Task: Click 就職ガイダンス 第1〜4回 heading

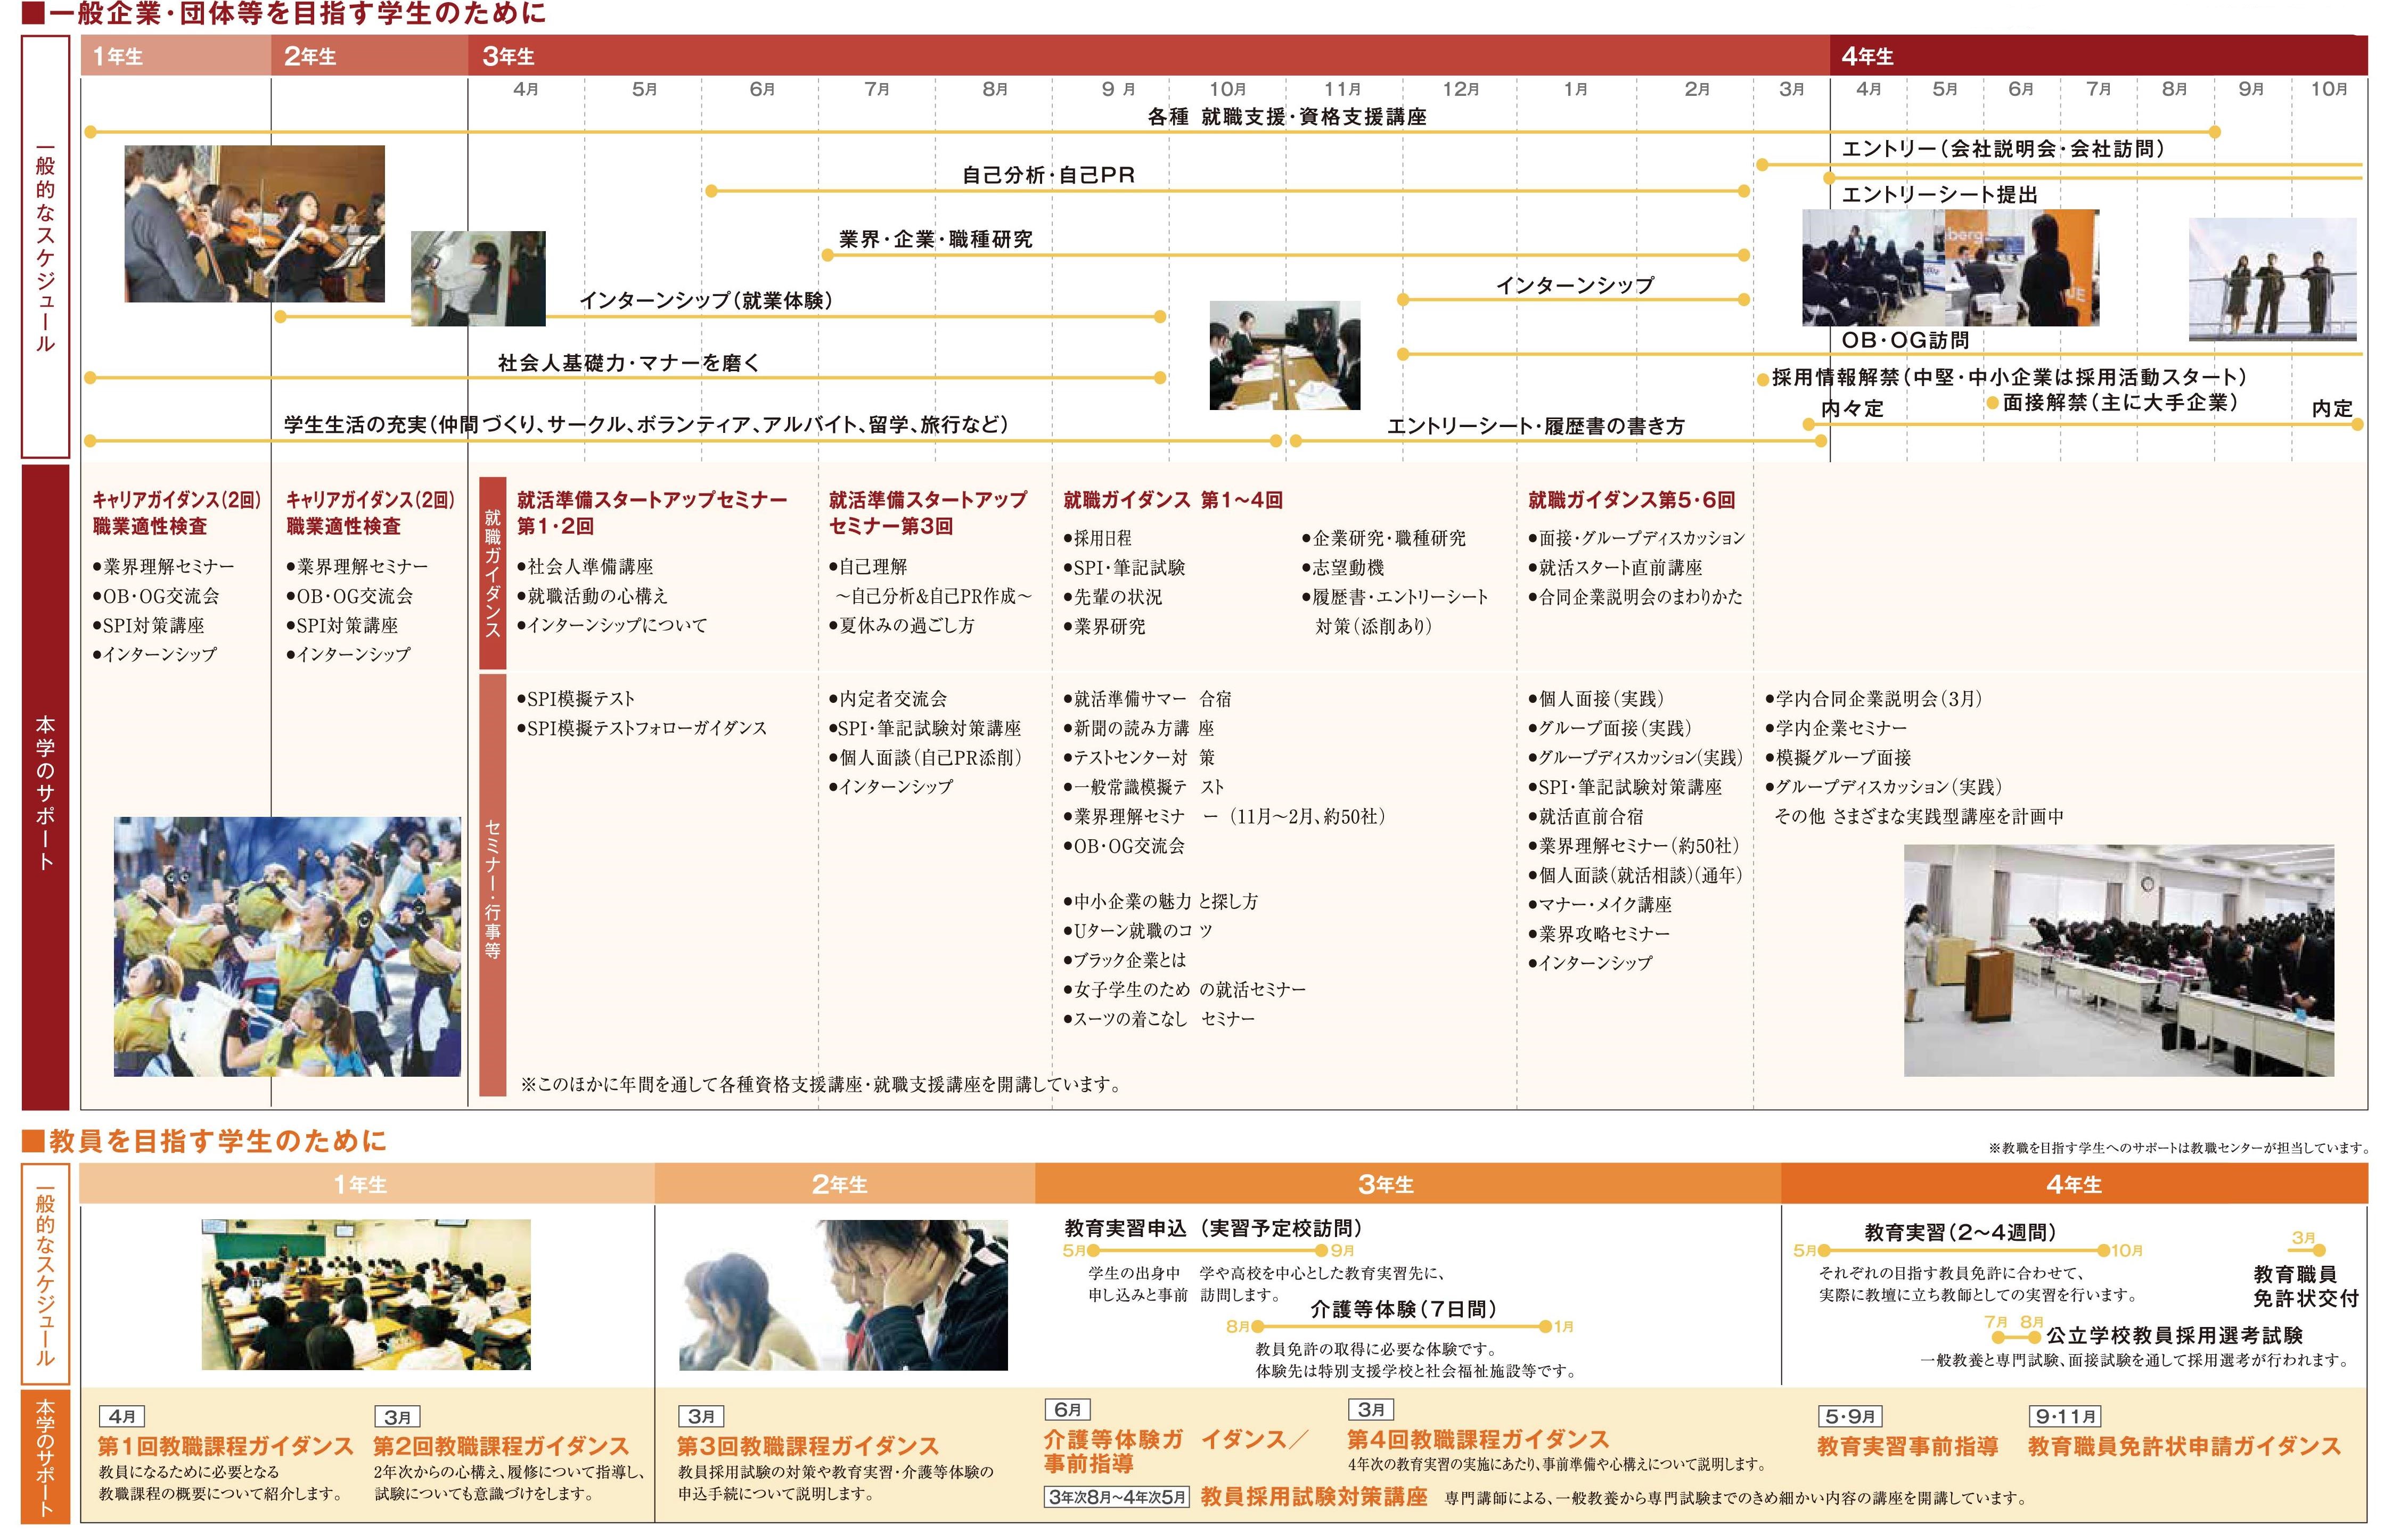Action: (1172, 500)
